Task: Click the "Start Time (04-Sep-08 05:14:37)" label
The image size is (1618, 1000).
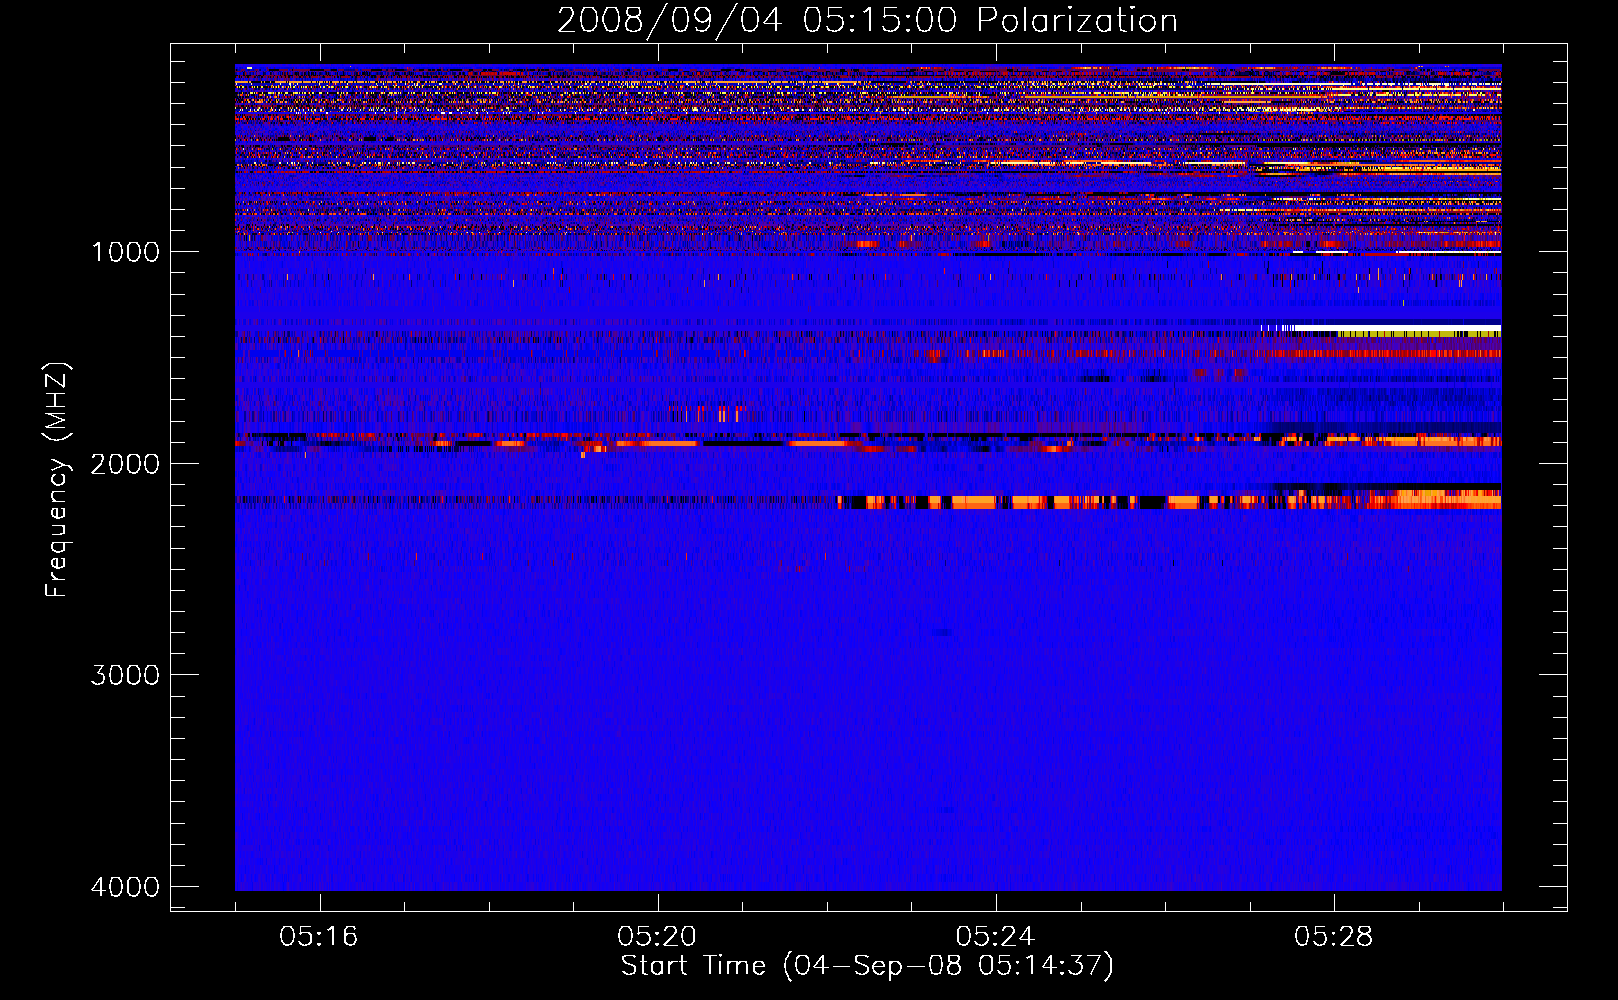Action: (x=867, y=966)
